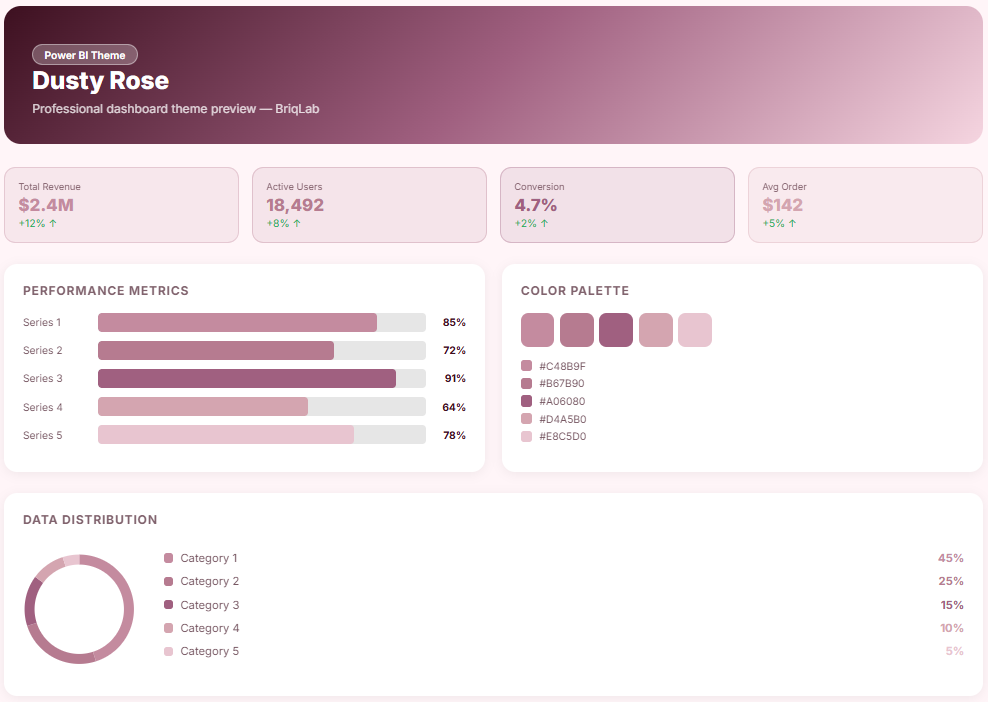
Task: Open the Active Users card
Action: [369, 205]
